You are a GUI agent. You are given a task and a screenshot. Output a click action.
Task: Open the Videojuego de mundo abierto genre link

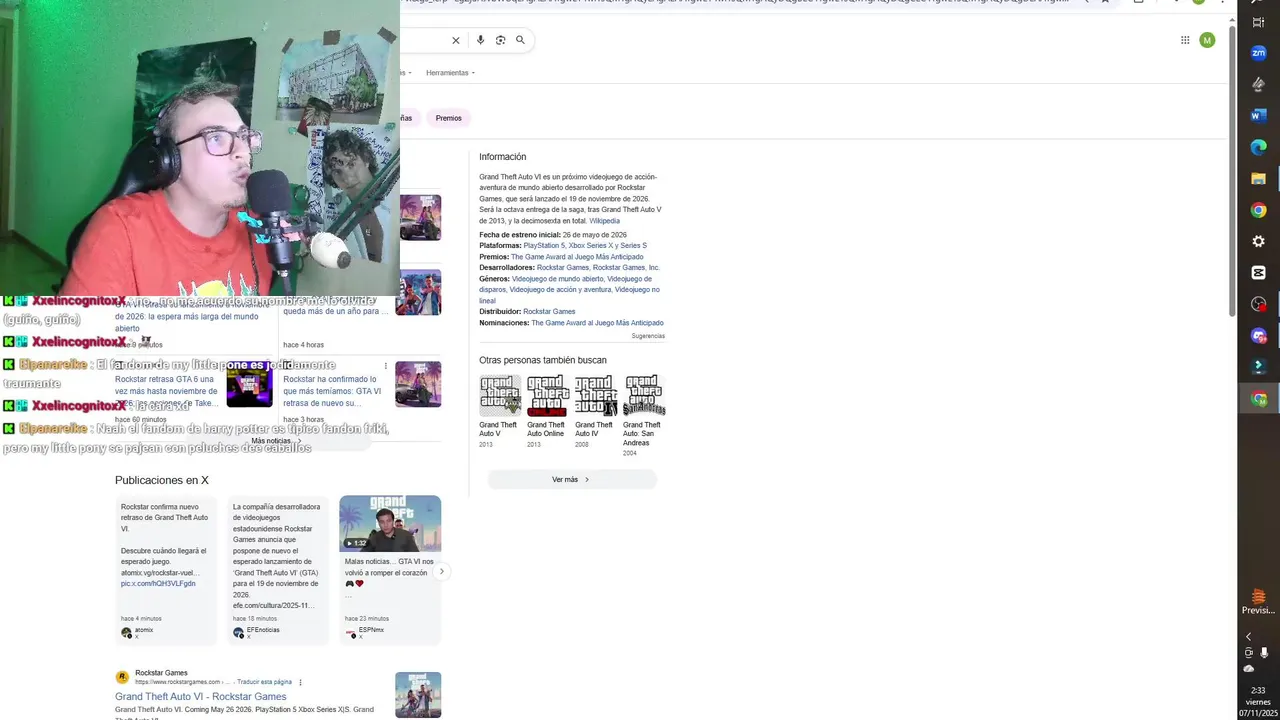coord(557,279)
